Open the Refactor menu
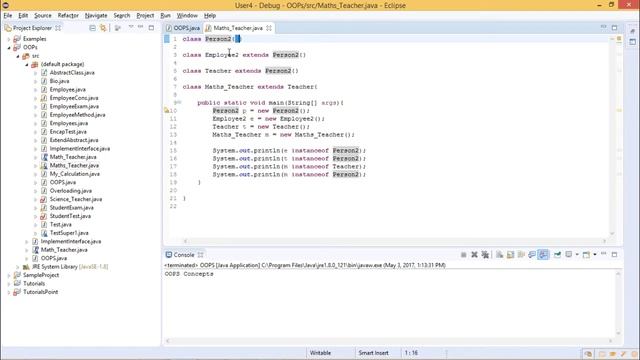Viewport: 640px width, 360px height. point(68,16)
